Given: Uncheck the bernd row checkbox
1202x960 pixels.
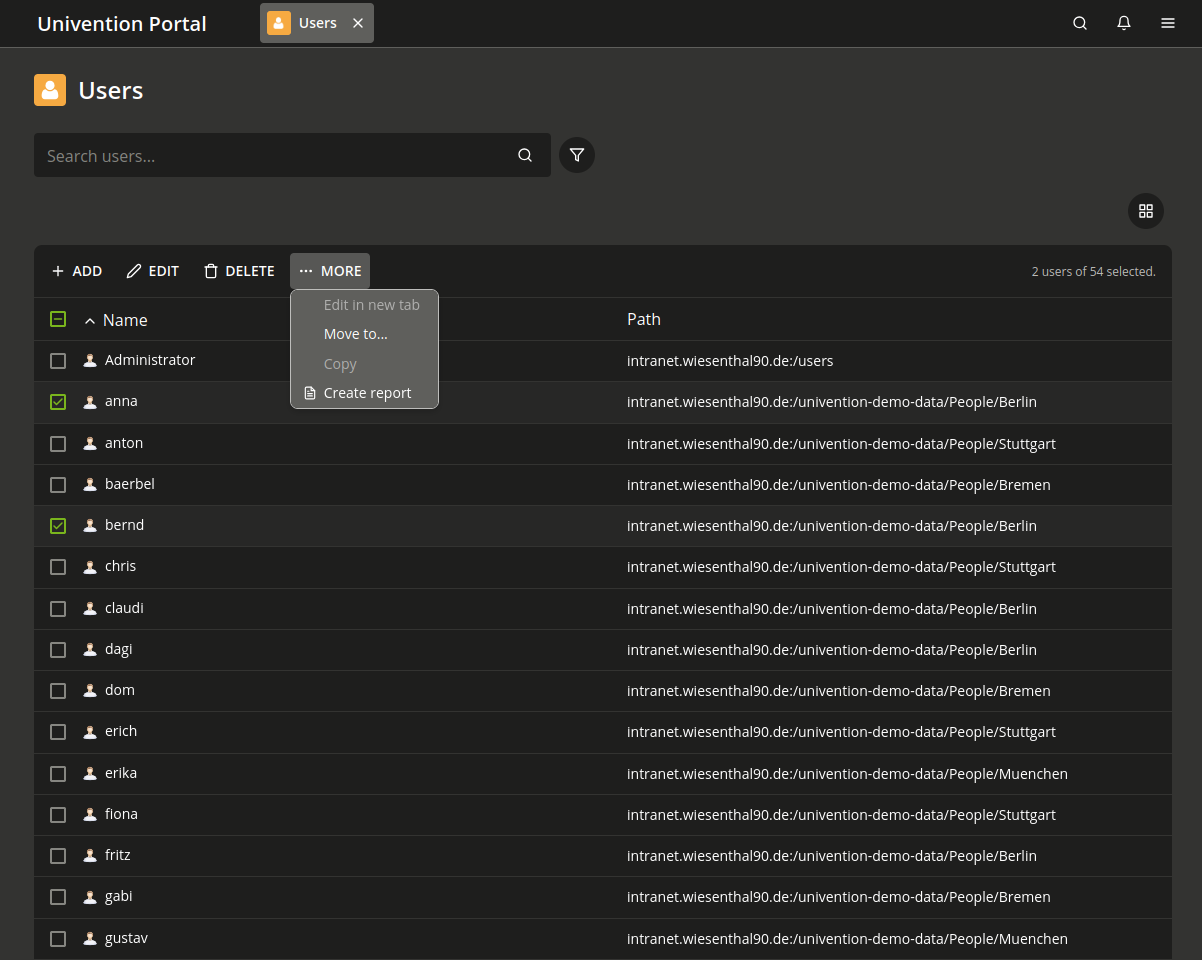Looking at the screenshot, I should pos(58,526).
